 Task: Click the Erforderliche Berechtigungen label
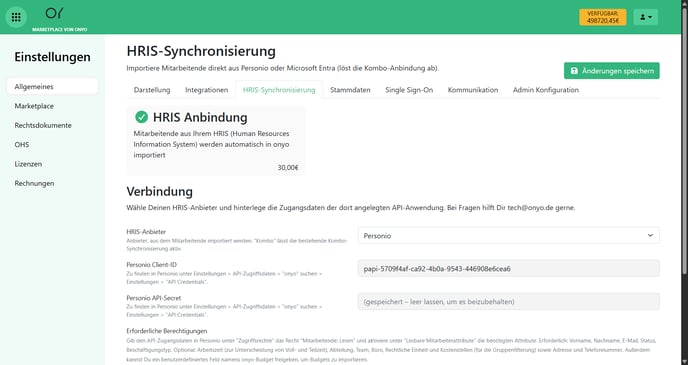click(167, 331)
